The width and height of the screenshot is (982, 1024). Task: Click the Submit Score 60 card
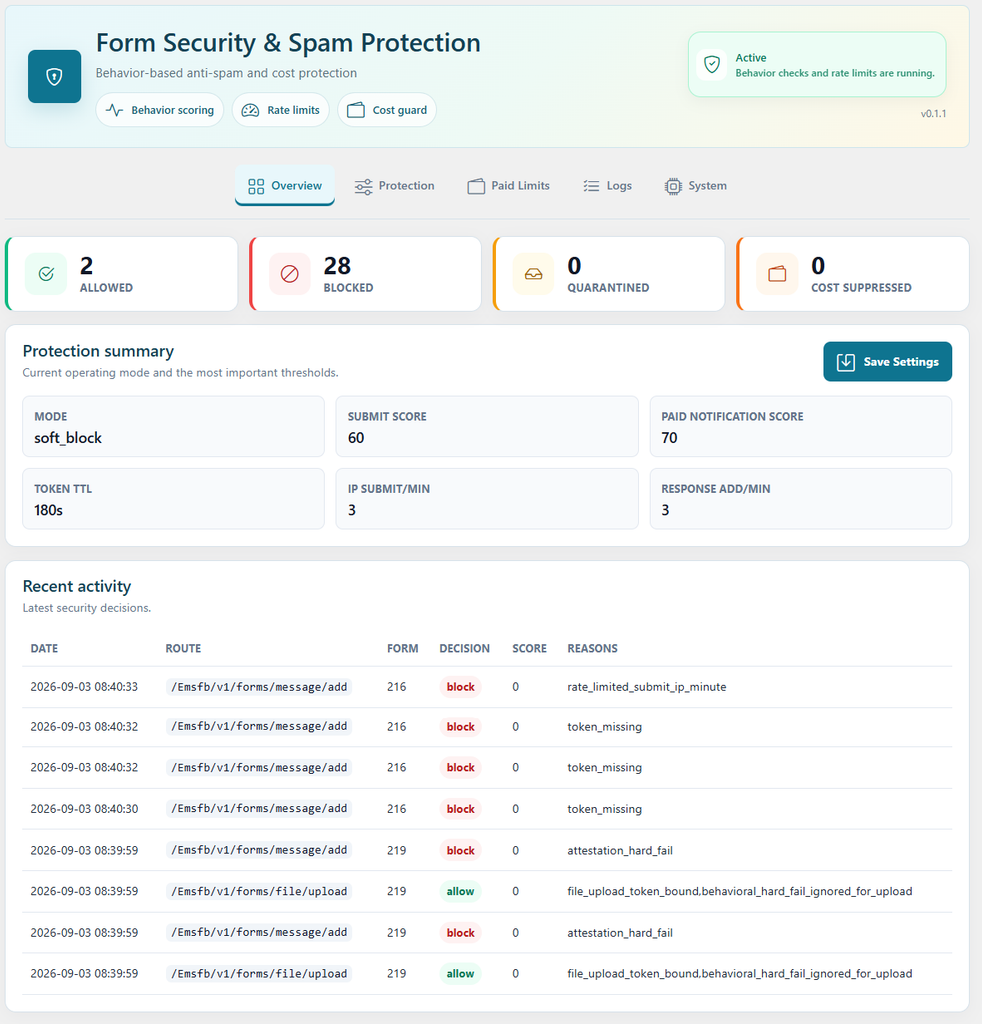(486, 426)
